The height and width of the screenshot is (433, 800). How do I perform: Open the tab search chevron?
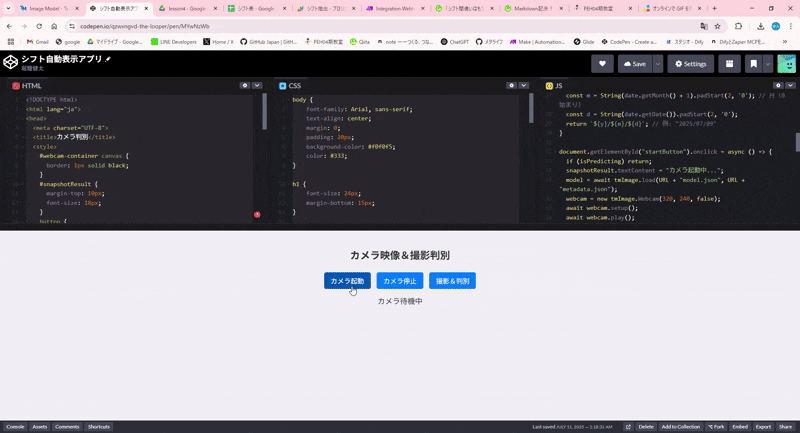pyautogui.click(x=8, y=9)
